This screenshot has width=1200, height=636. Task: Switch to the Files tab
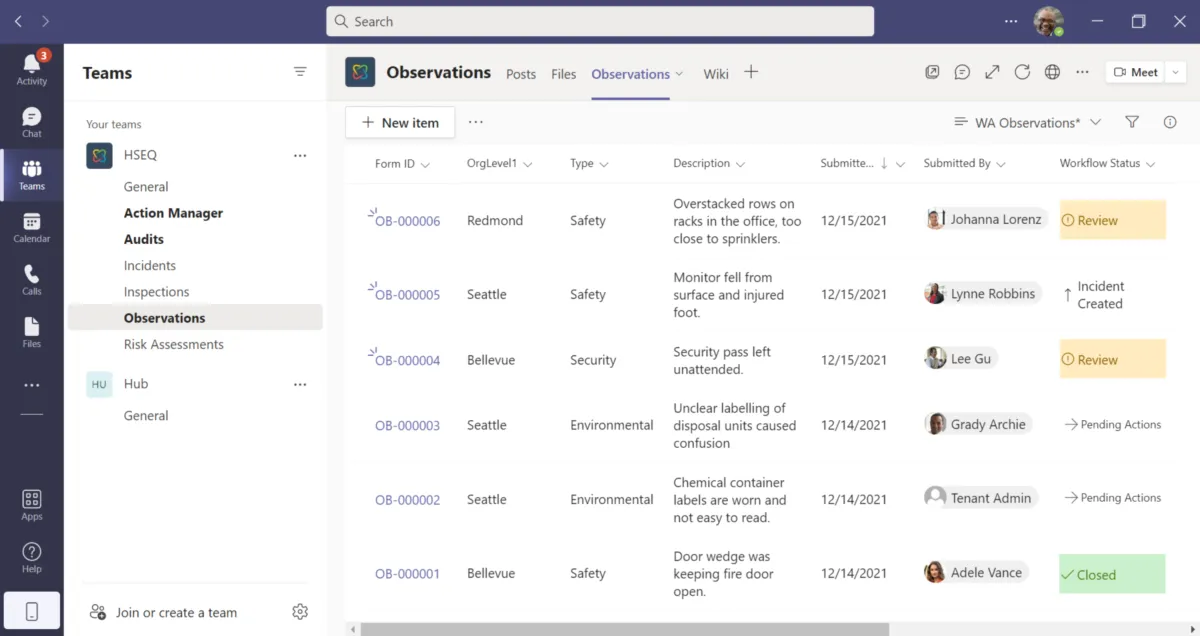point(563,74)
